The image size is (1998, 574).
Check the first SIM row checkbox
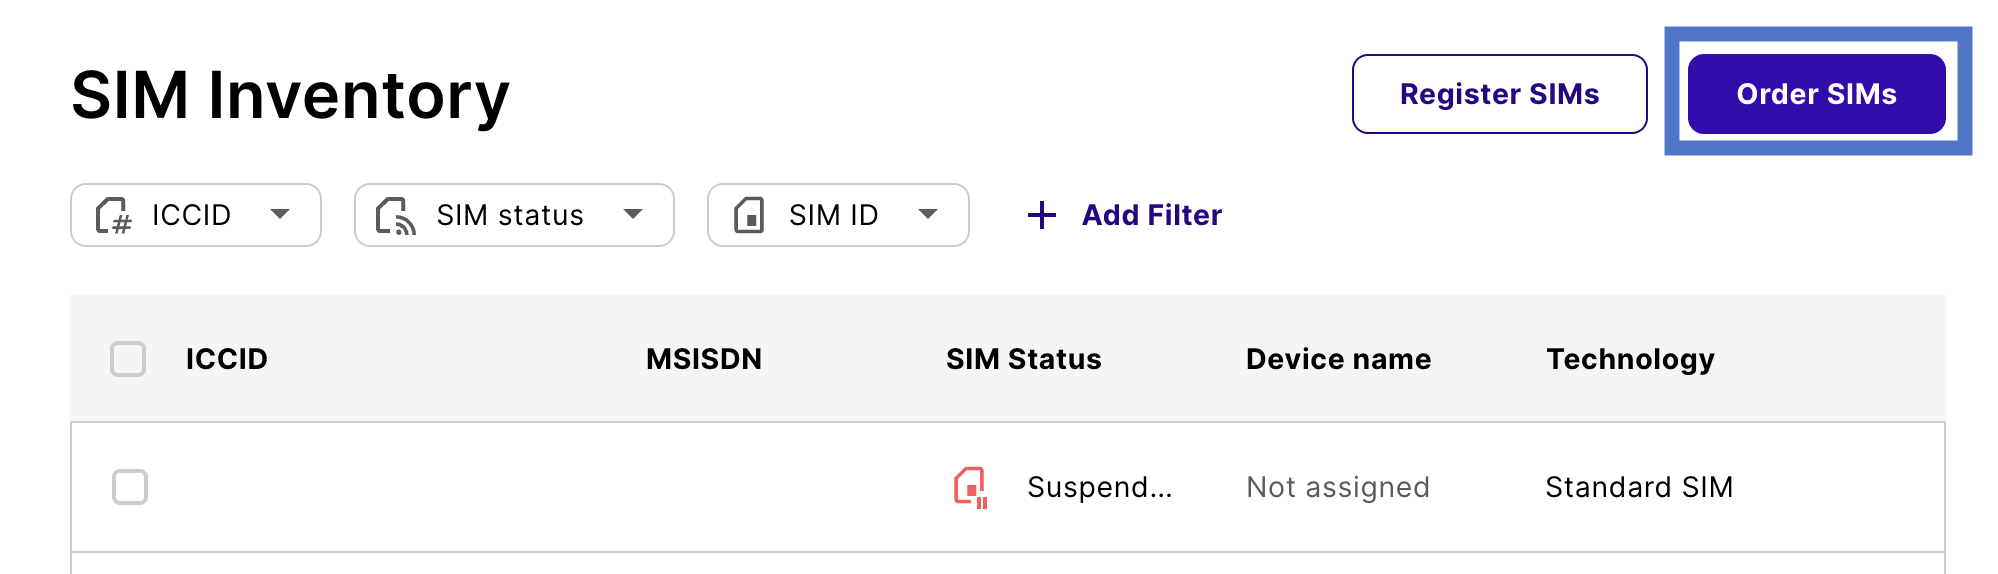click(130, 487)
